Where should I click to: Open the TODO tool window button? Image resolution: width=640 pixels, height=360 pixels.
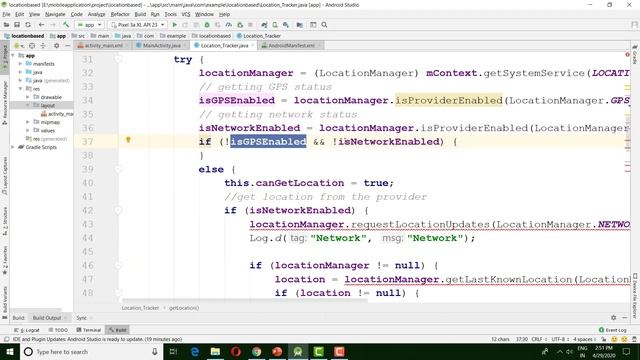58,330
